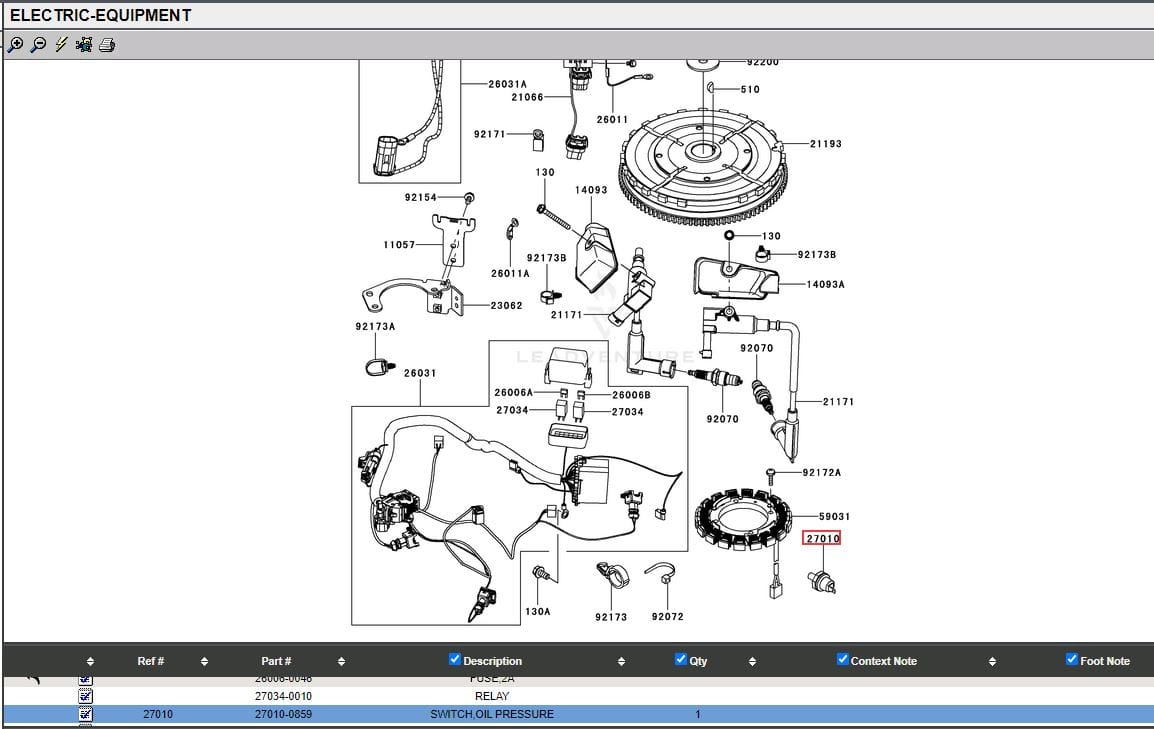The width and height of the screenshot is (1154, 729).
Task: Click the red-boxed 27010 callout in the diagram
Action: [822, 538]
